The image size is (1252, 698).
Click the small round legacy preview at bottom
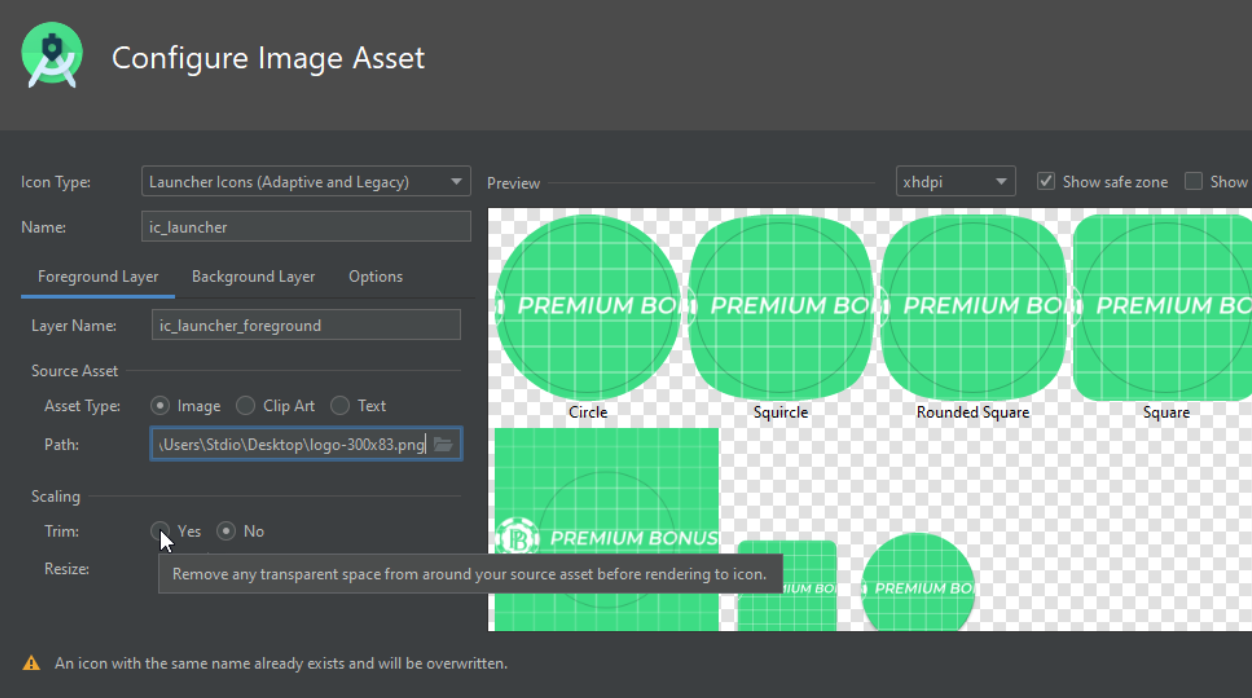click(918, 583)
